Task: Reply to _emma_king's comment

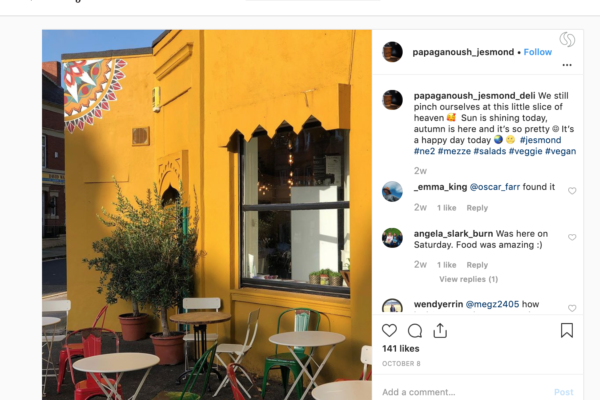Action: (477, 208)
